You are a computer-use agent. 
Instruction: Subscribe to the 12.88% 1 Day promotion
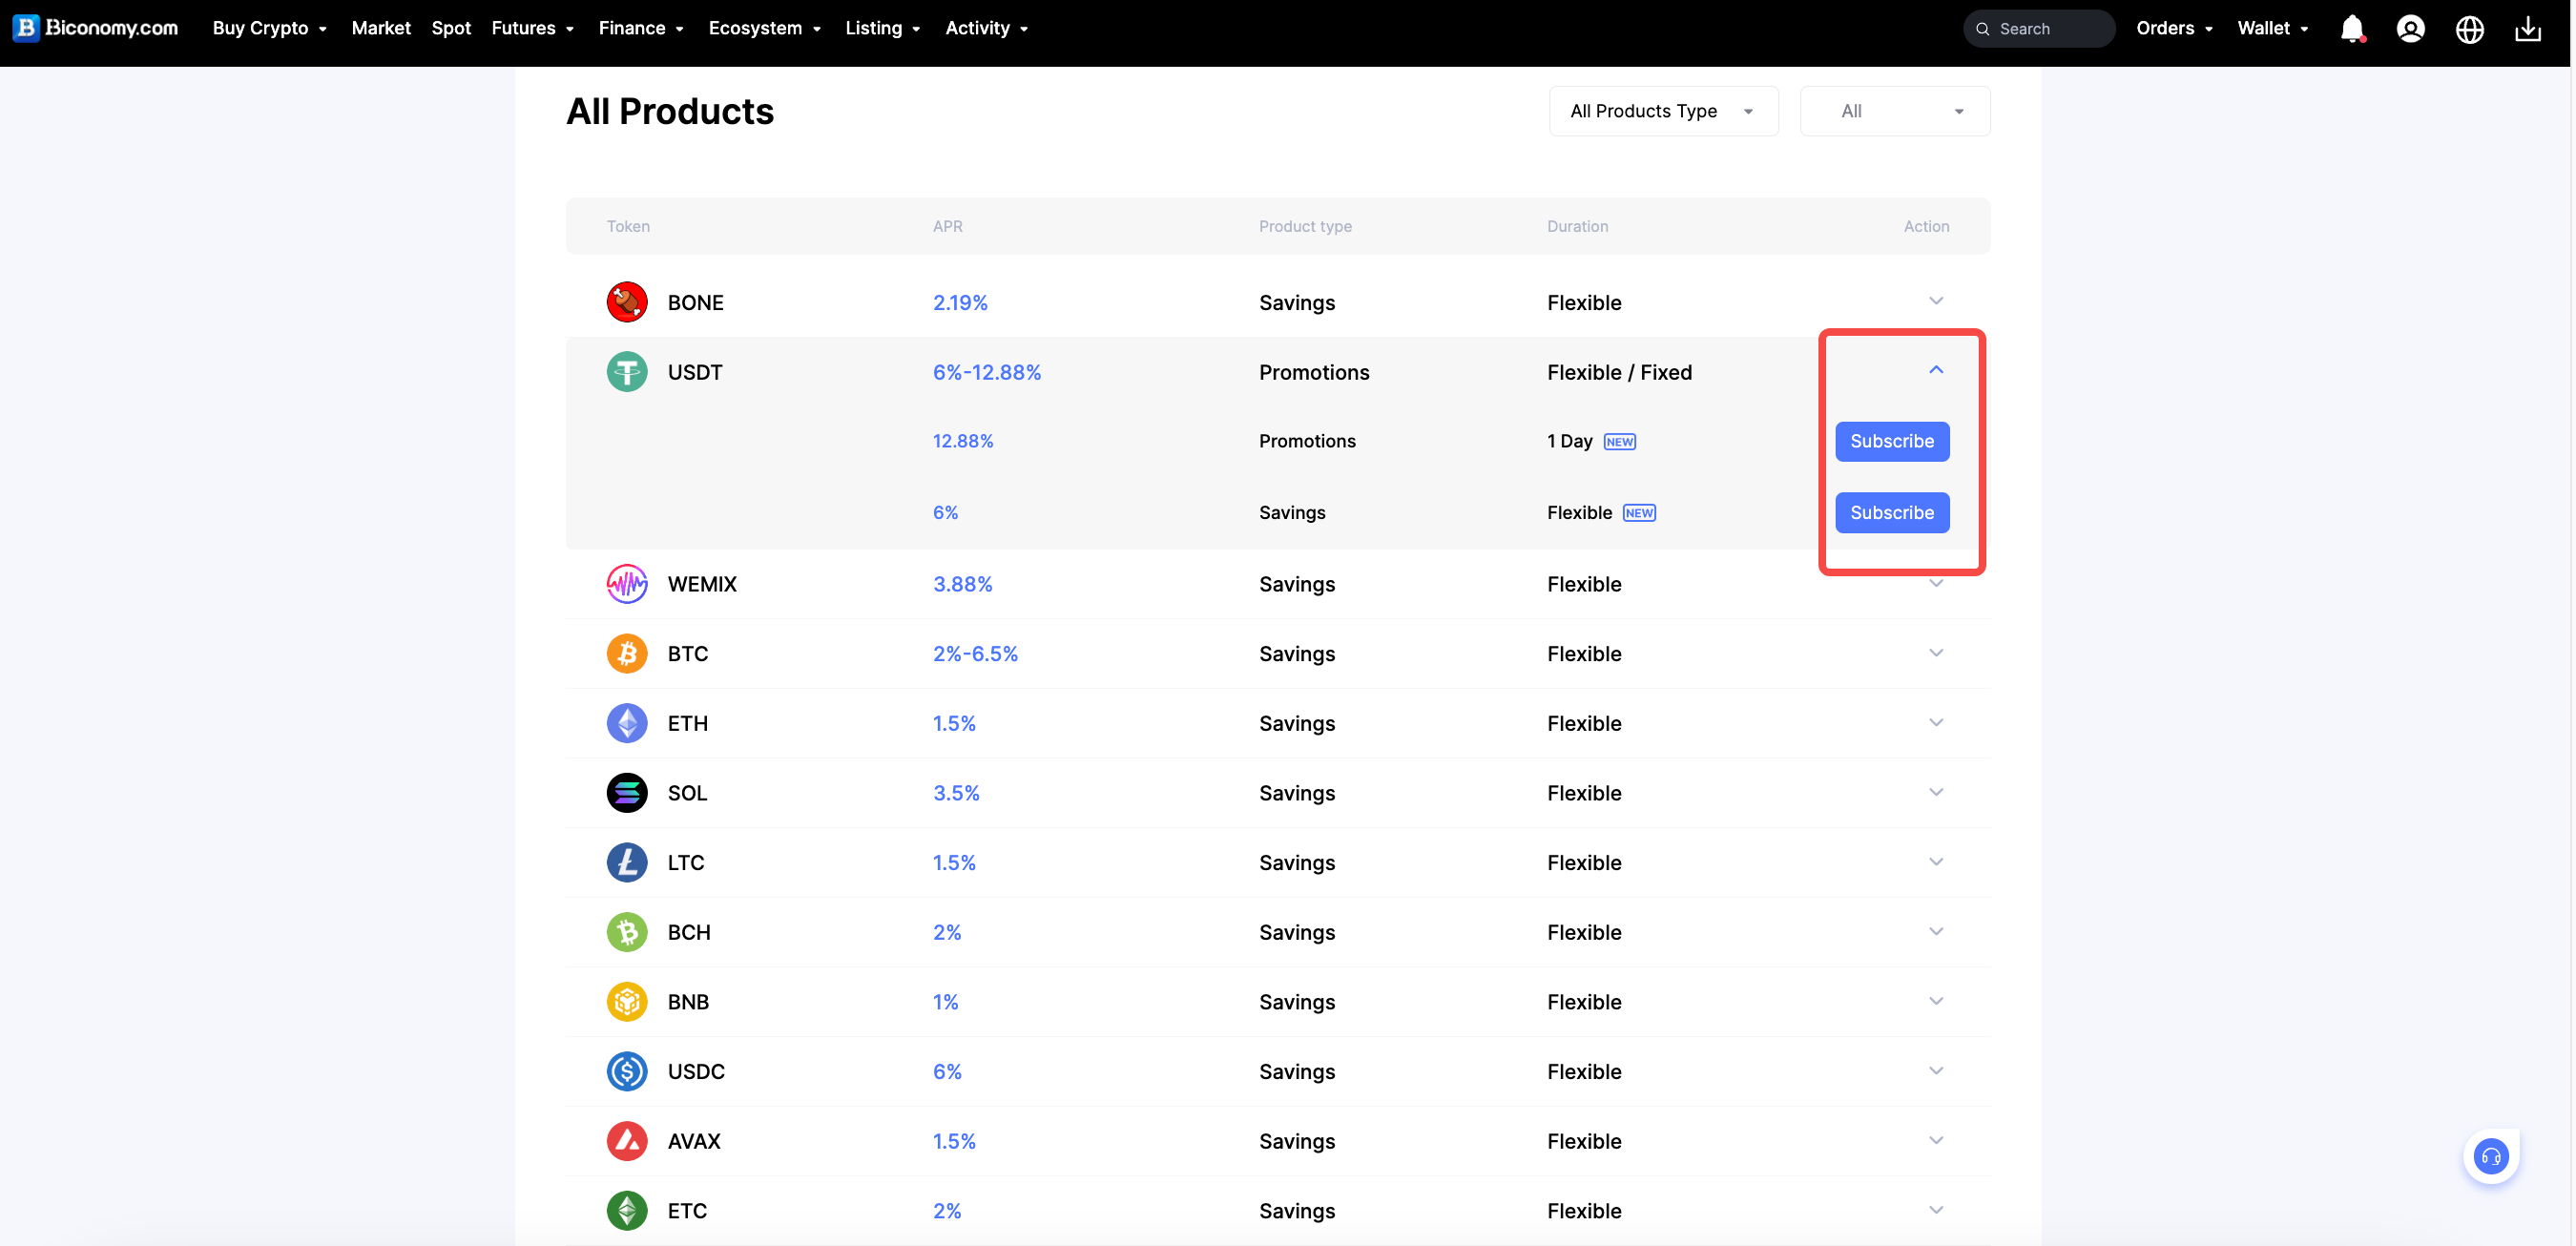tap(1891, 441)
